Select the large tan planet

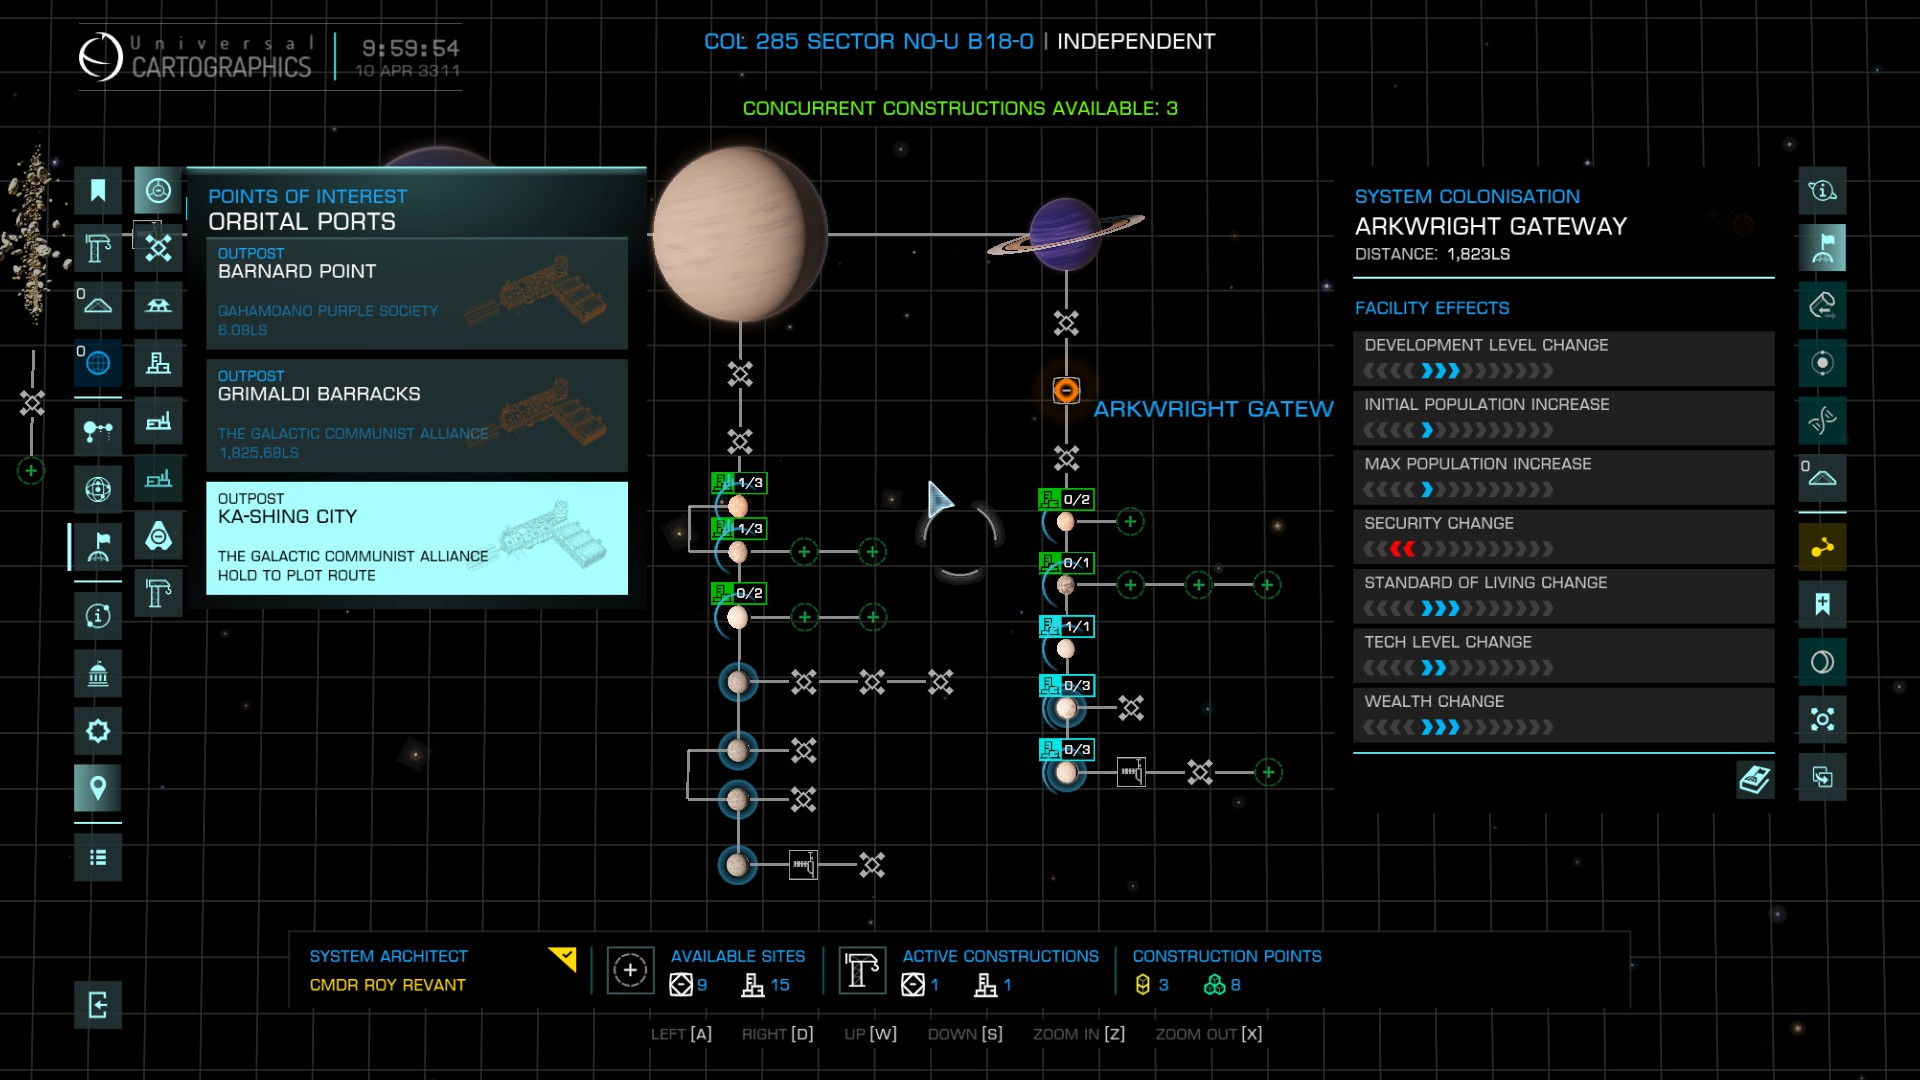[x=738, y=234]
